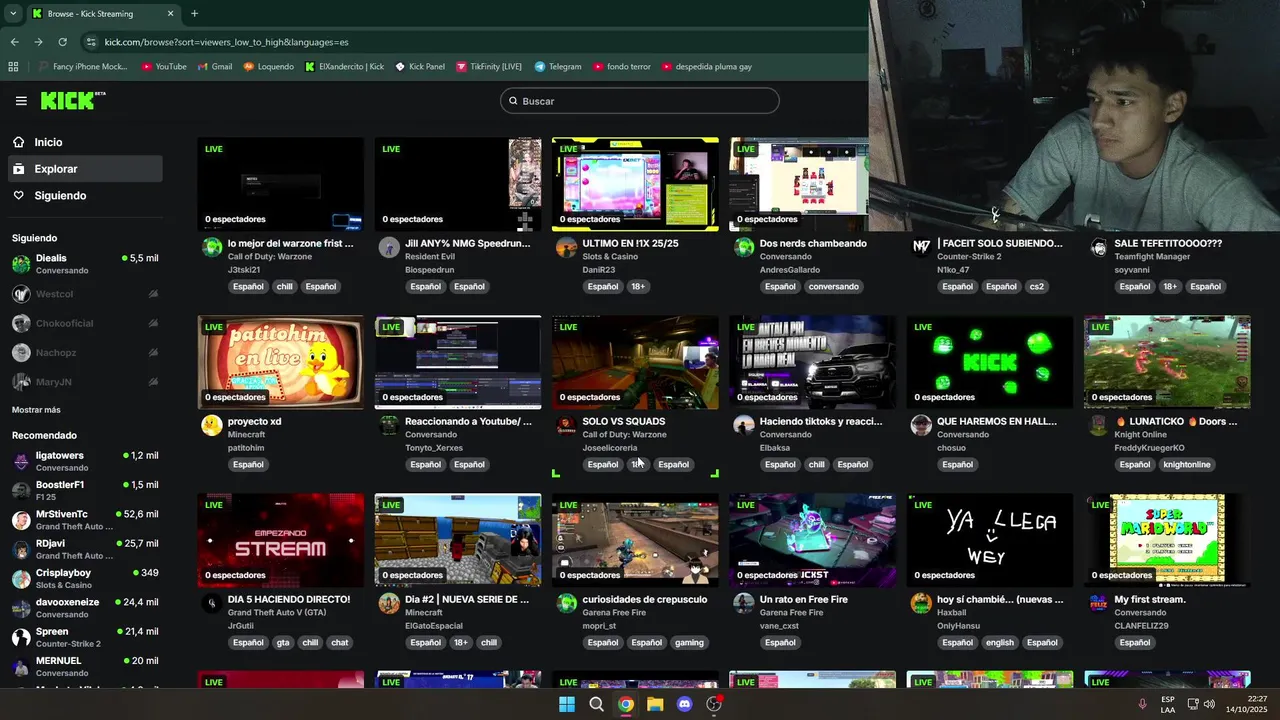Click the DaniR23 streamer avatar
The image size is (1280, 720).
tap(567, 248)
